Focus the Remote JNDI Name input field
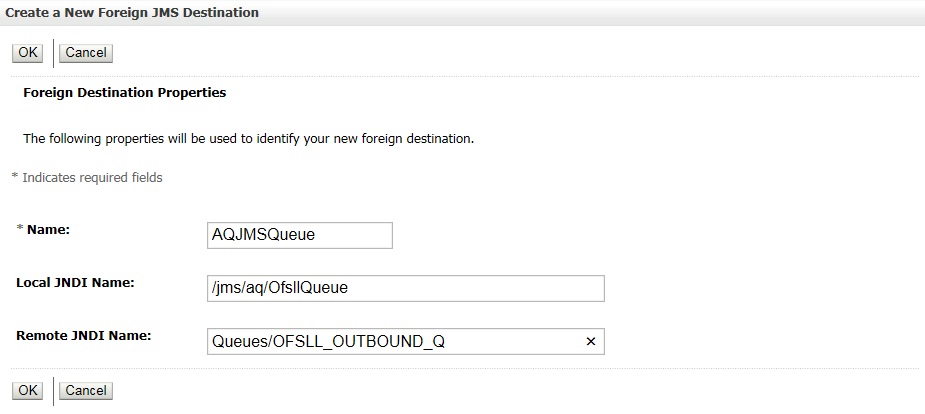The image size is (925, 414). 406,341
